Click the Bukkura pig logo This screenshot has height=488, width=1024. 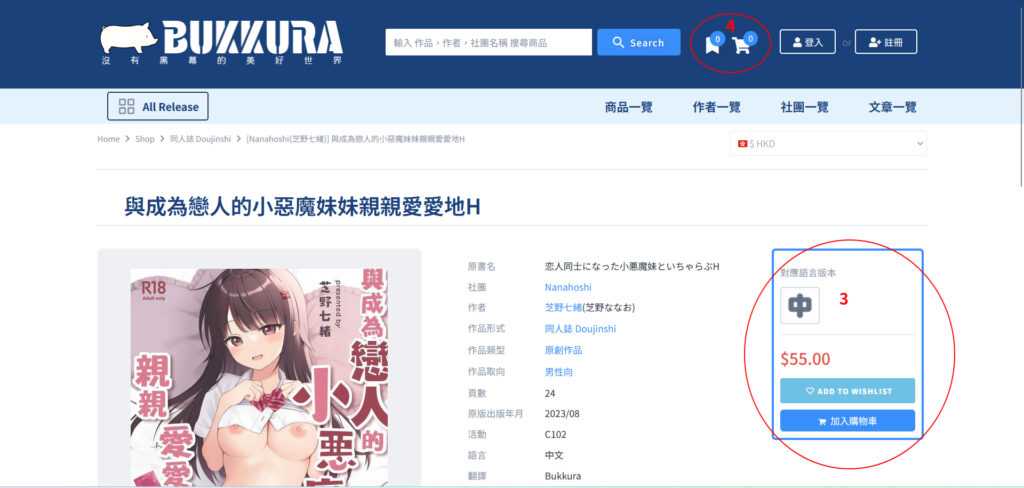pyautogui.click(x=130, y=38)
